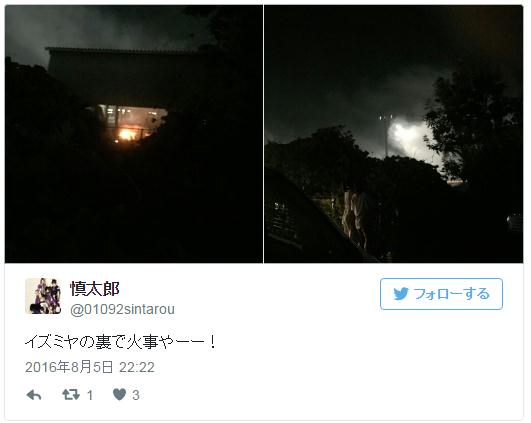Click the Twitter bird icon
The image size is (531, 423).
coord(401,294)
